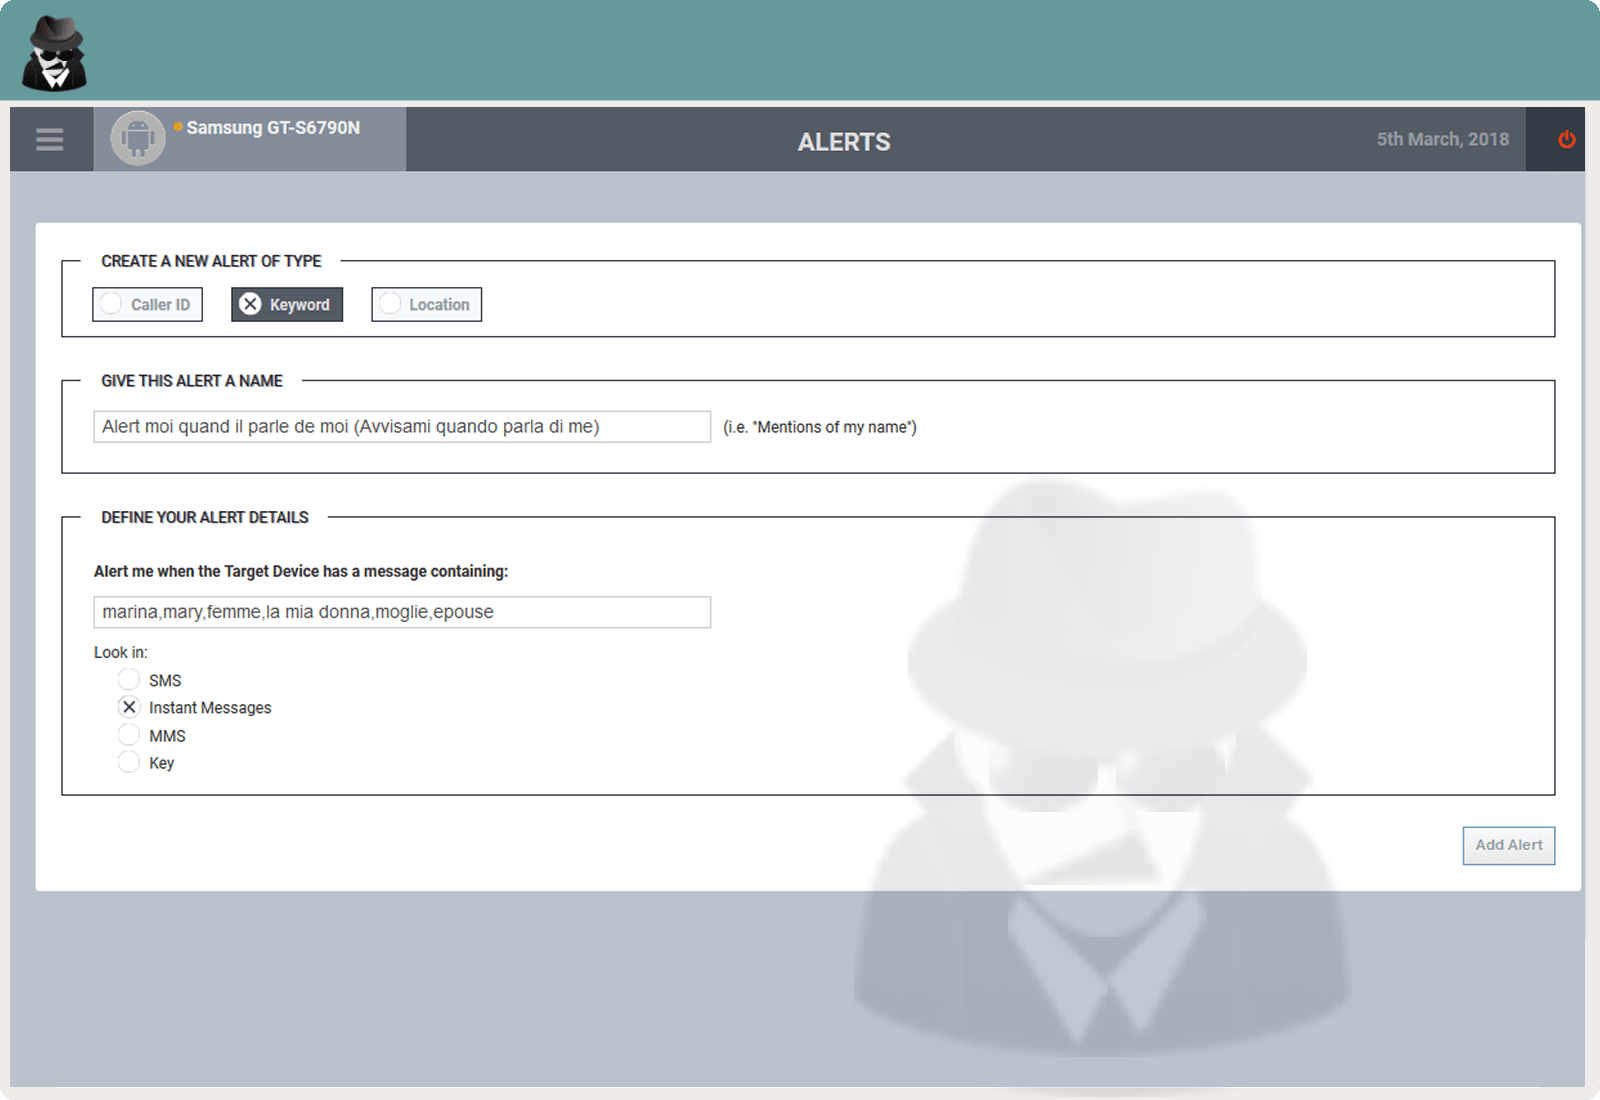Click the keywords input containing marina,mary,femme
Viewport: 1600px width, 1100px height.
tap(400, 612)
